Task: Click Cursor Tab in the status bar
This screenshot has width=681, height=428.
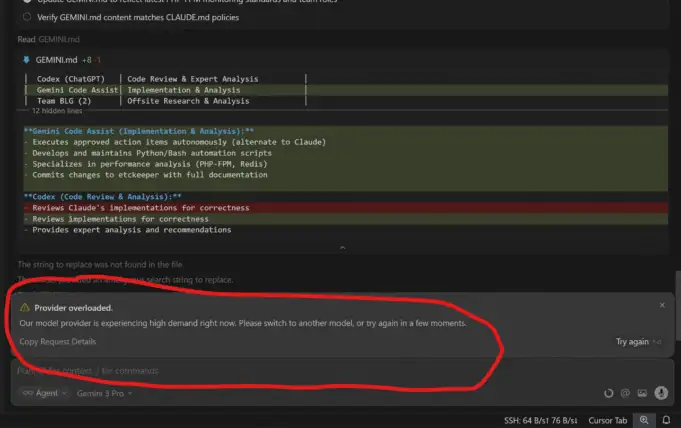Action: (x=608, y=420)
